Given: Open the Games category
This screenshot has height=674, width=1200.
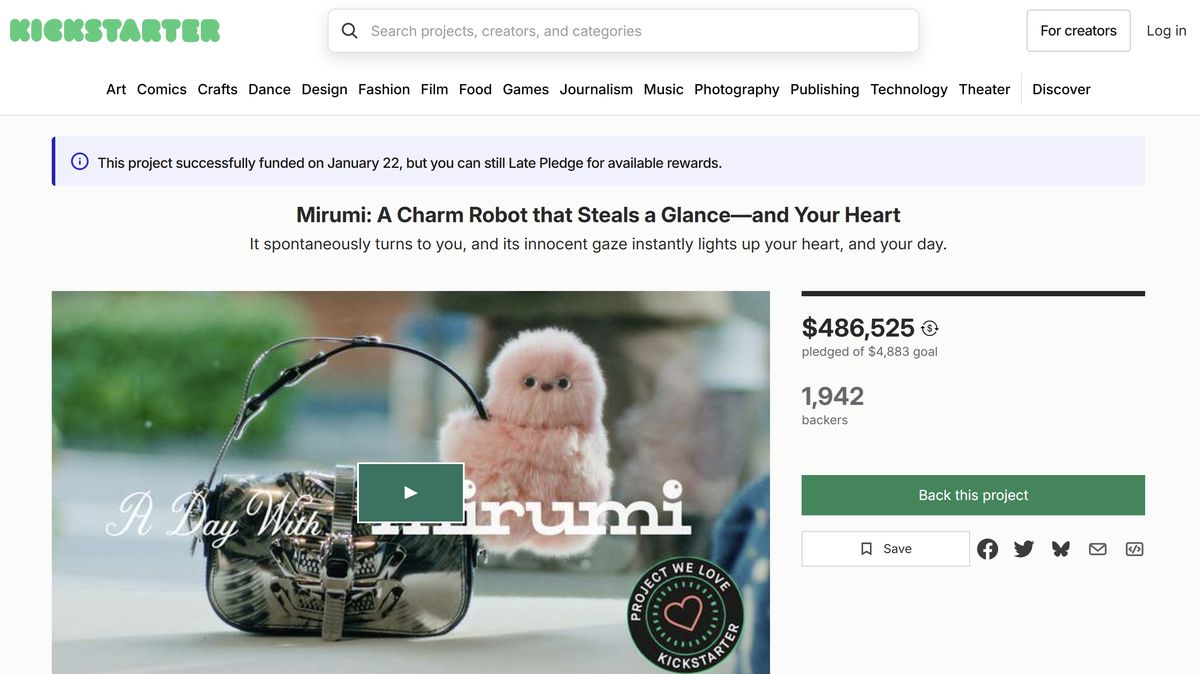Looking at the screenshot, I should click(x=526, y=89).
